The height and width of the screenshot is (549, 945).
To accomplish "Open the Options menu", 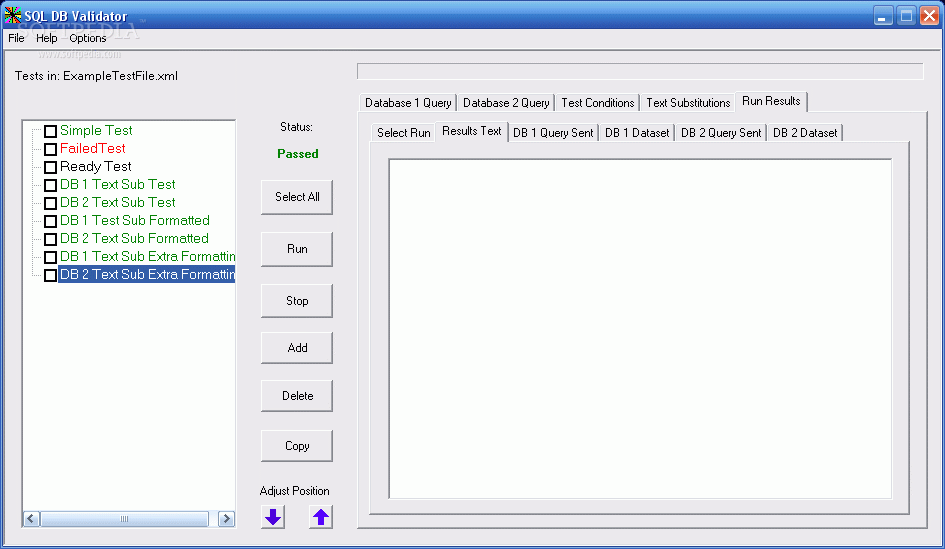I will click(x=87, y=38).
